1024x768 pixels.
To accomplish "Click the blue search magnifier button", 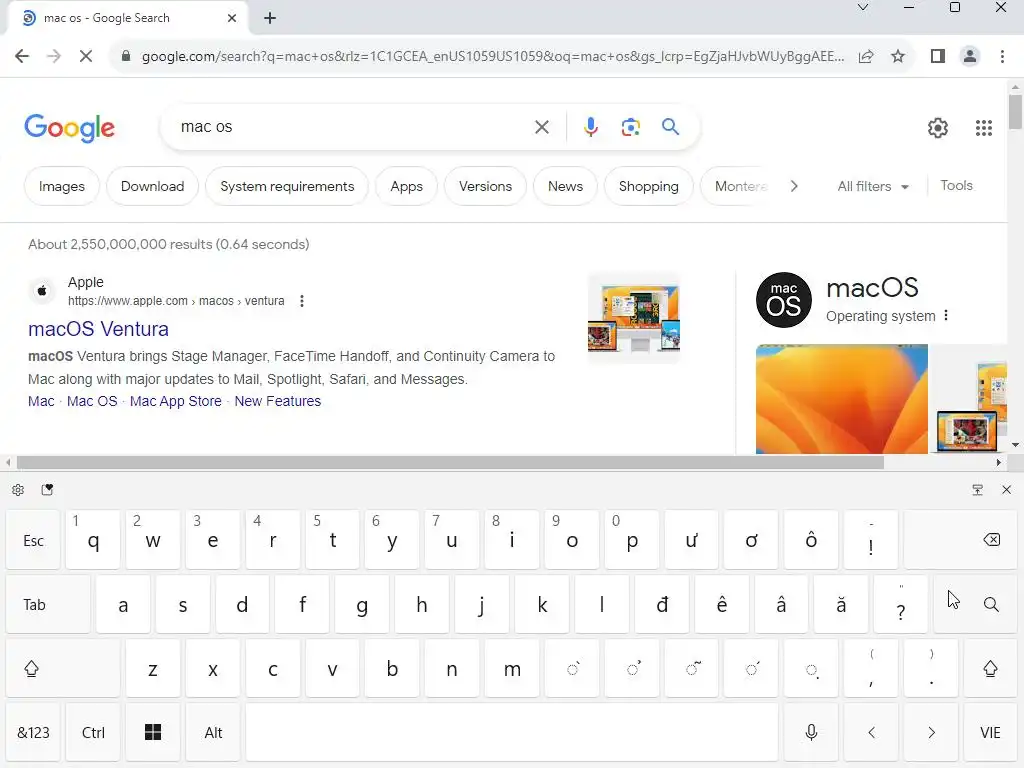I will point(670,127).
